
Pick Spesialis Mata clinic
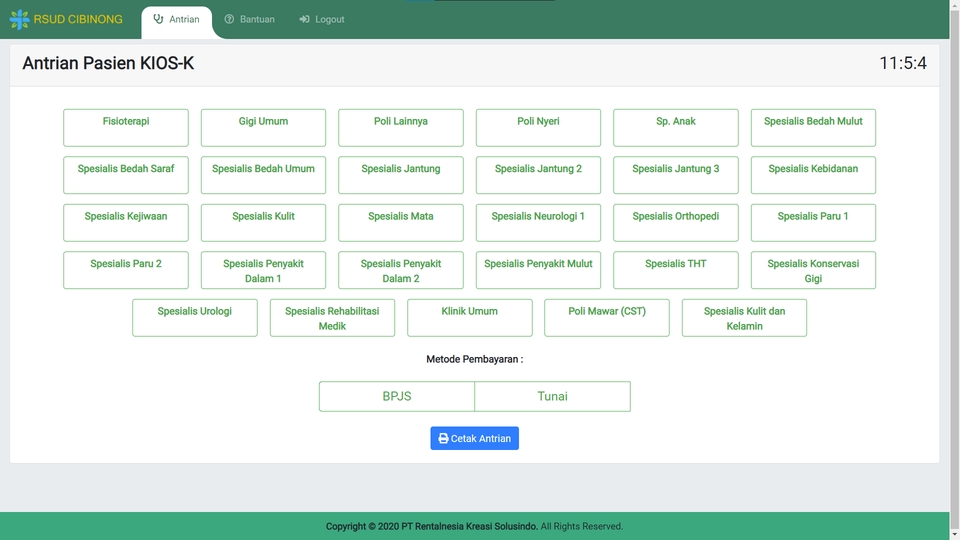click(x=400, y=223)
